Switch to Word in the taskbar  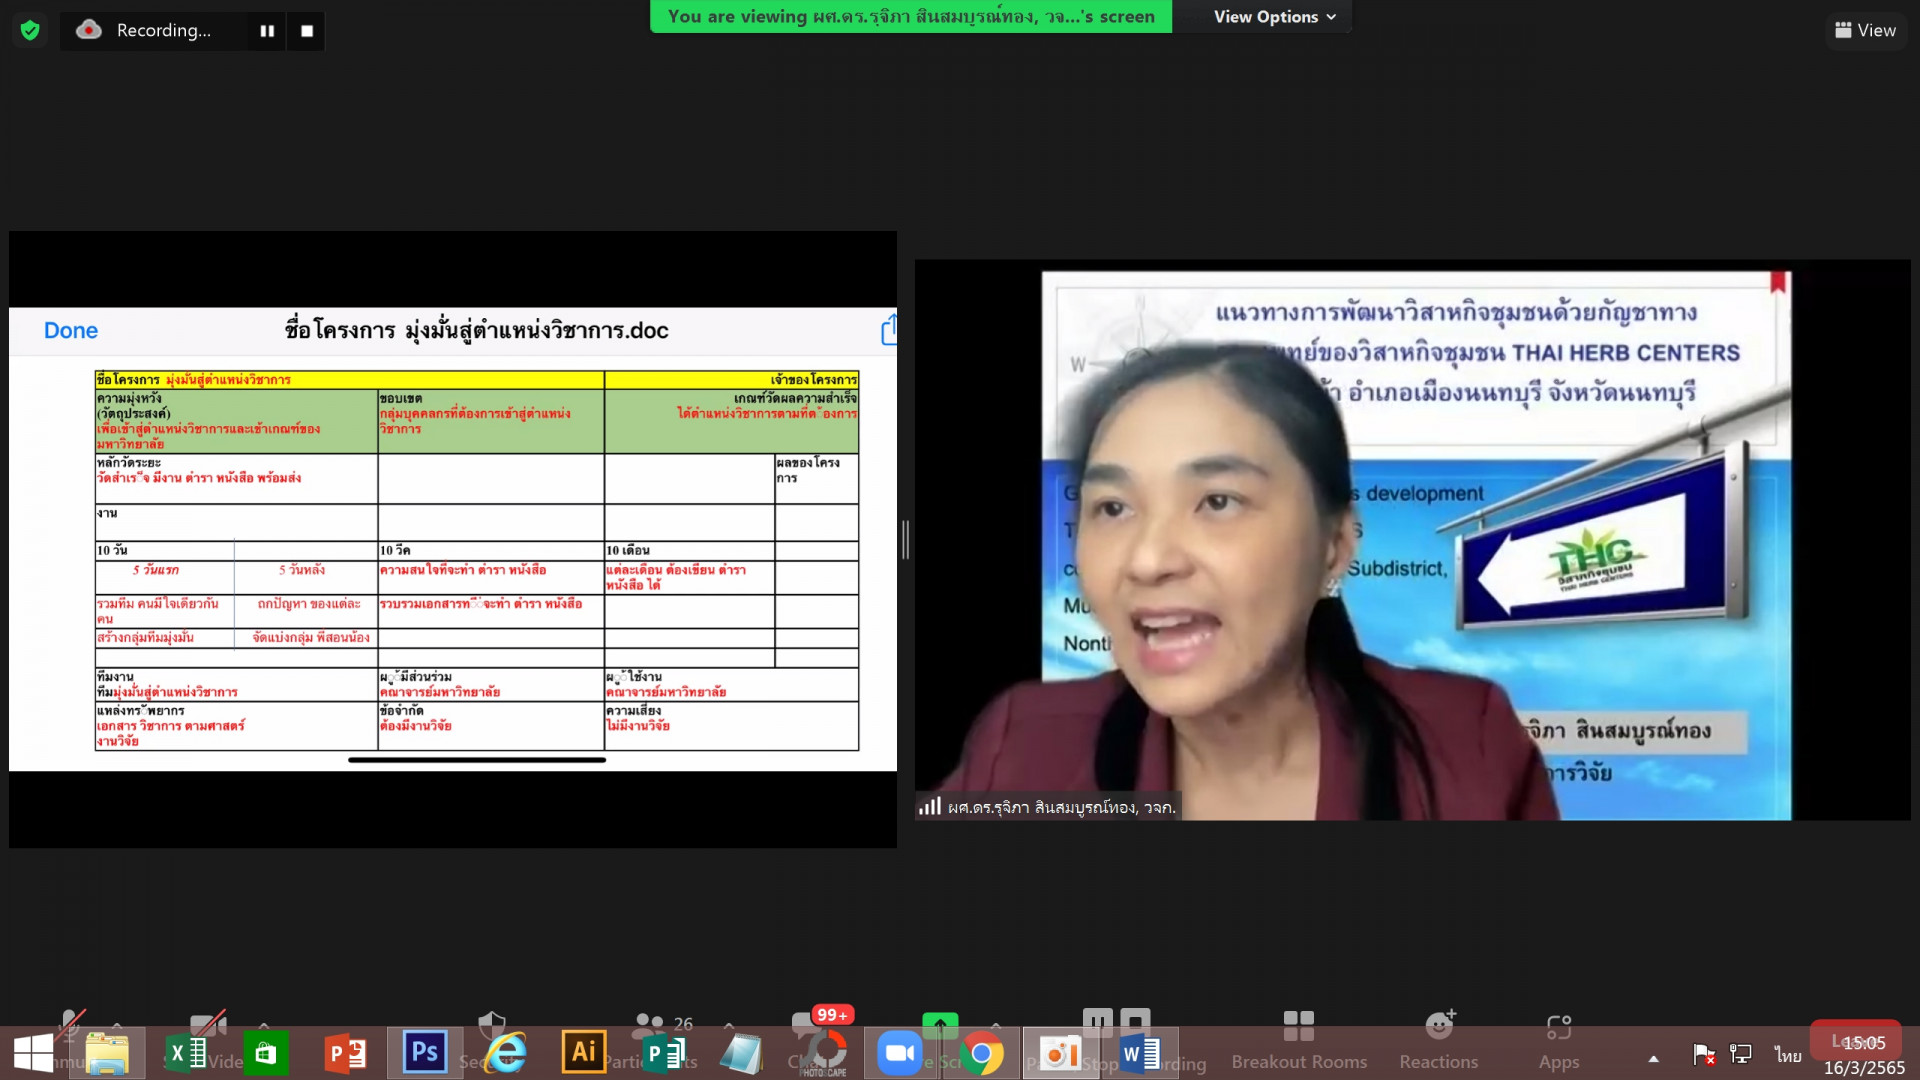click(x=1140, y=1054)
